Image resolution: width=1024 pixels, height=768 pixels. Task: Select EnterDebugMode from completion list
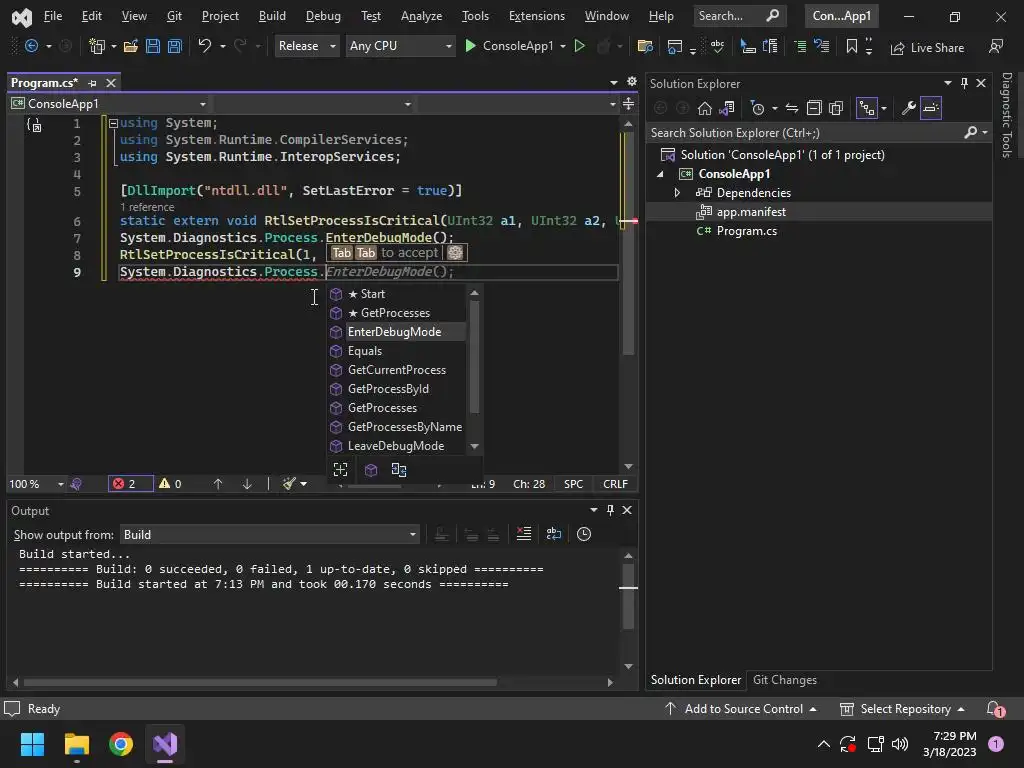(x=396, y=332)
